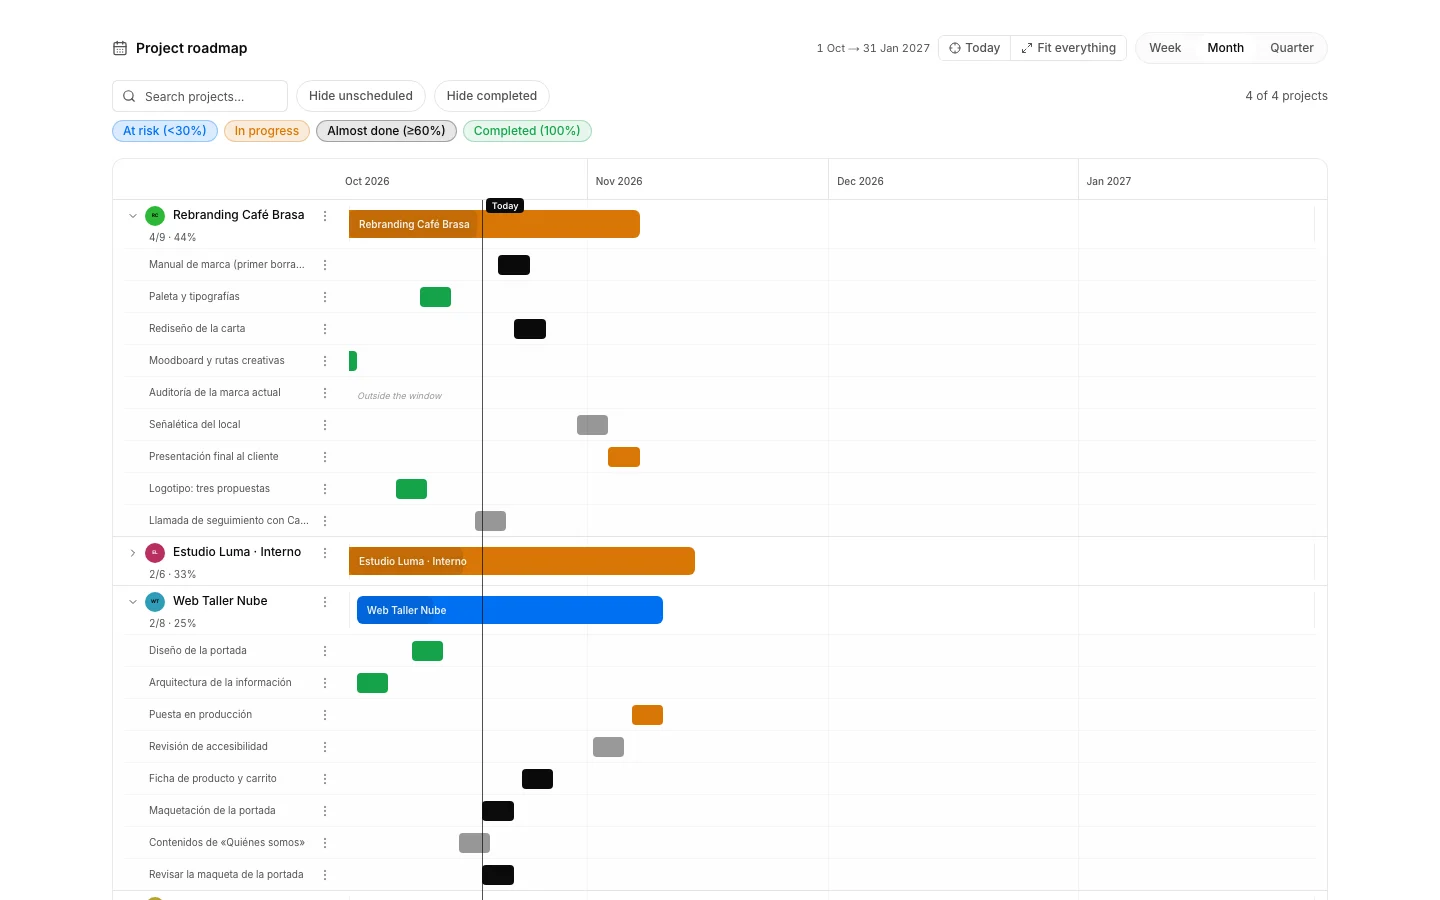This screenshot has height=900, width=1440.
Task: Collapse the Web Taller Nube project
Action: 133,602
